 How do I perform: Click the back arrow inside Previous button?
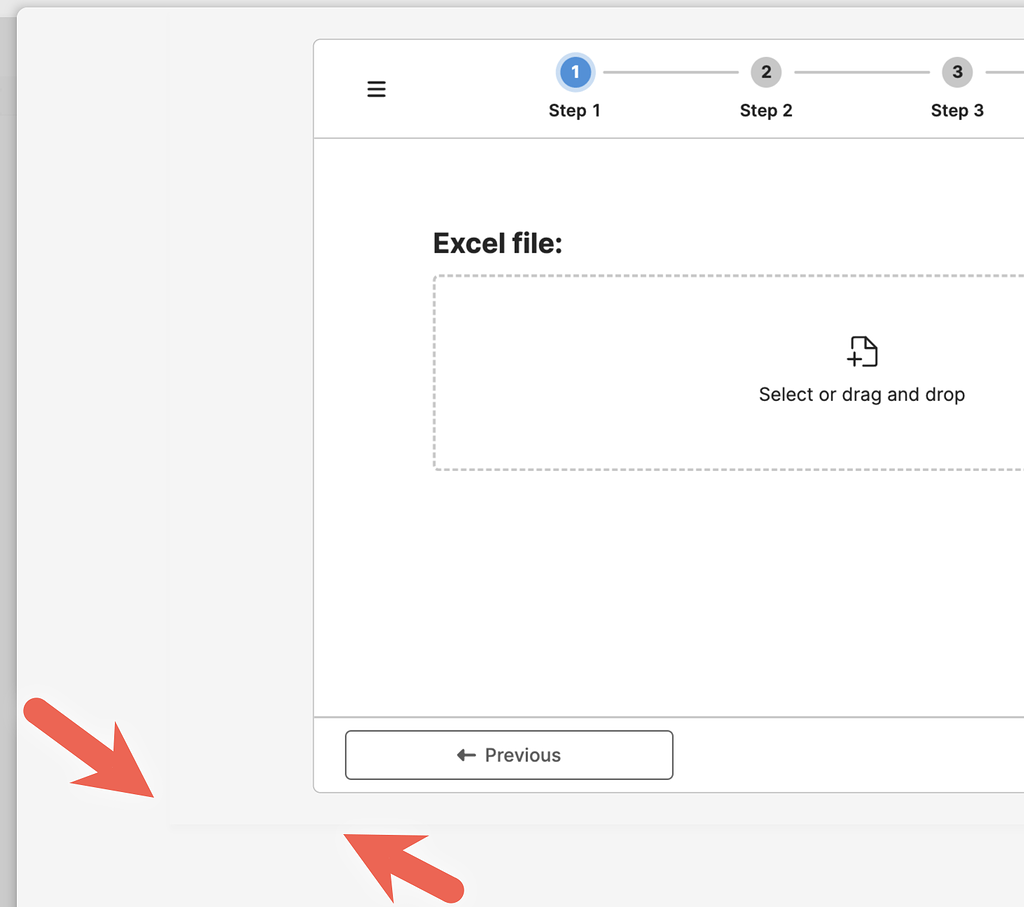click(x=465, y=755)
